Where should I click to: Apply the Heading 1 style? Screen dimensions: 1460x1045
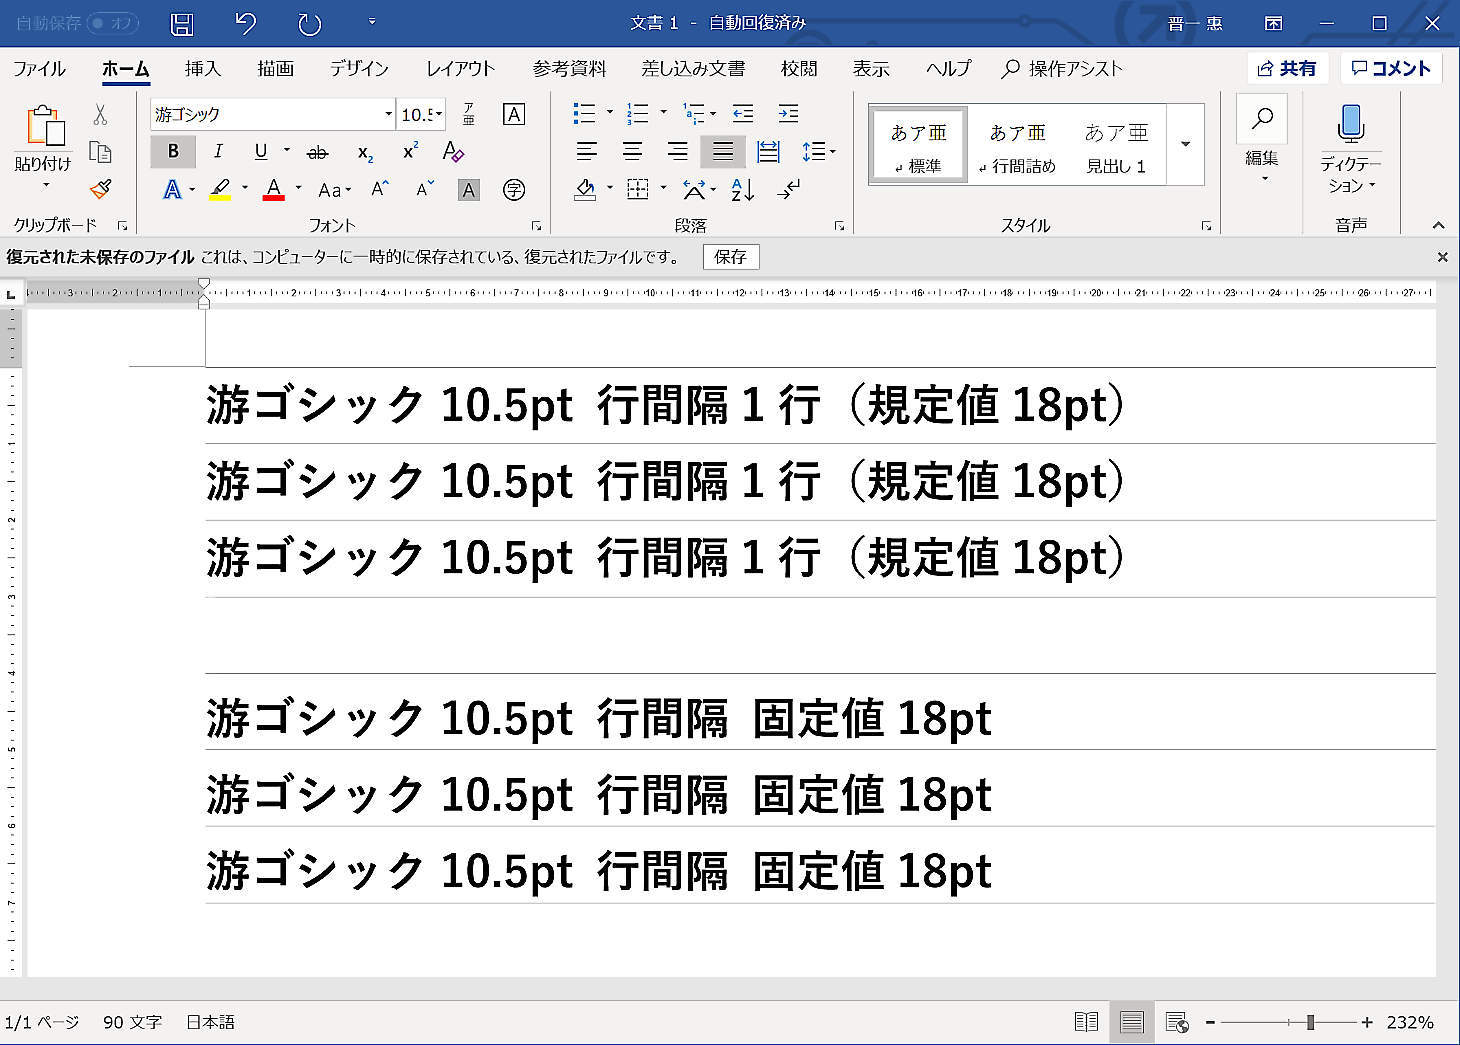coord(1116,145)
